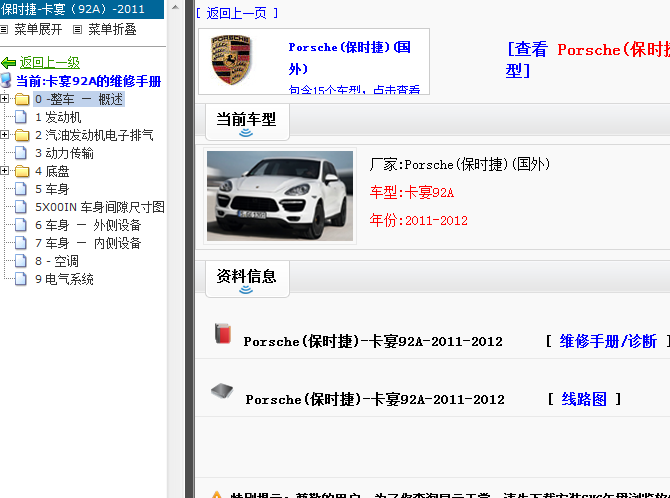Click document icon of 6 车身 一 外侧设备
670x498 pixels.
21,225
